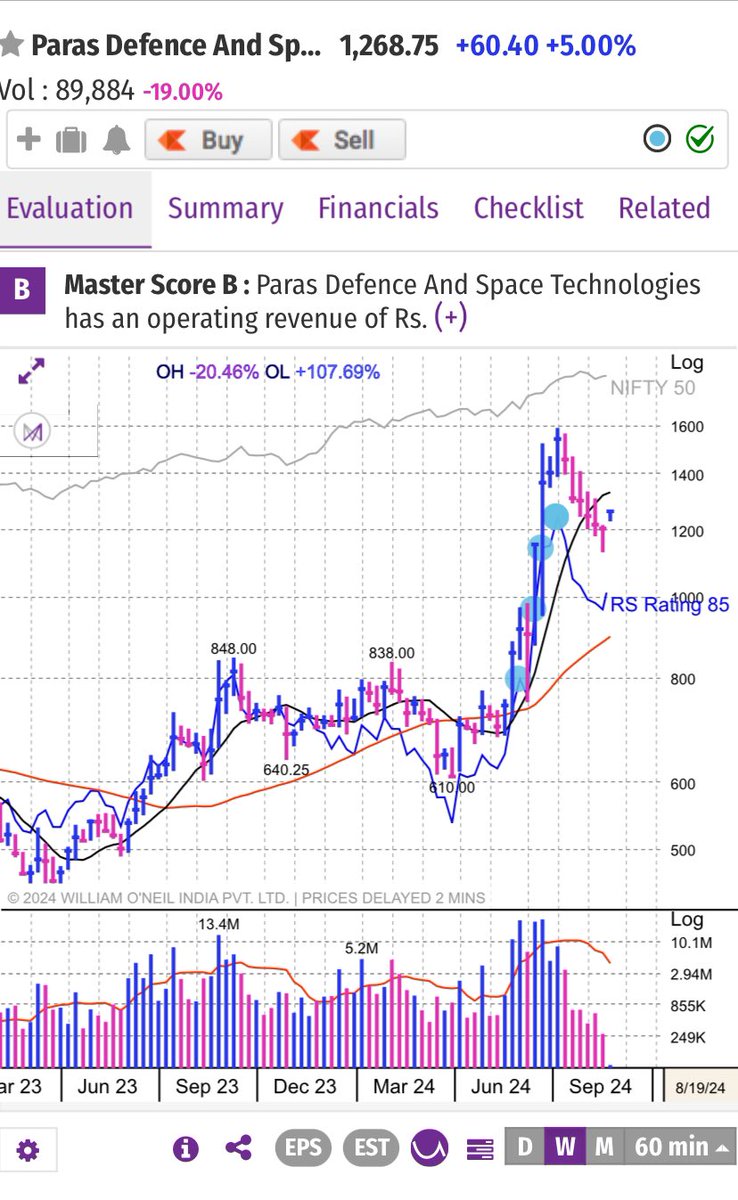Click the RS Rating 85 label

click(x=669, y=604)
